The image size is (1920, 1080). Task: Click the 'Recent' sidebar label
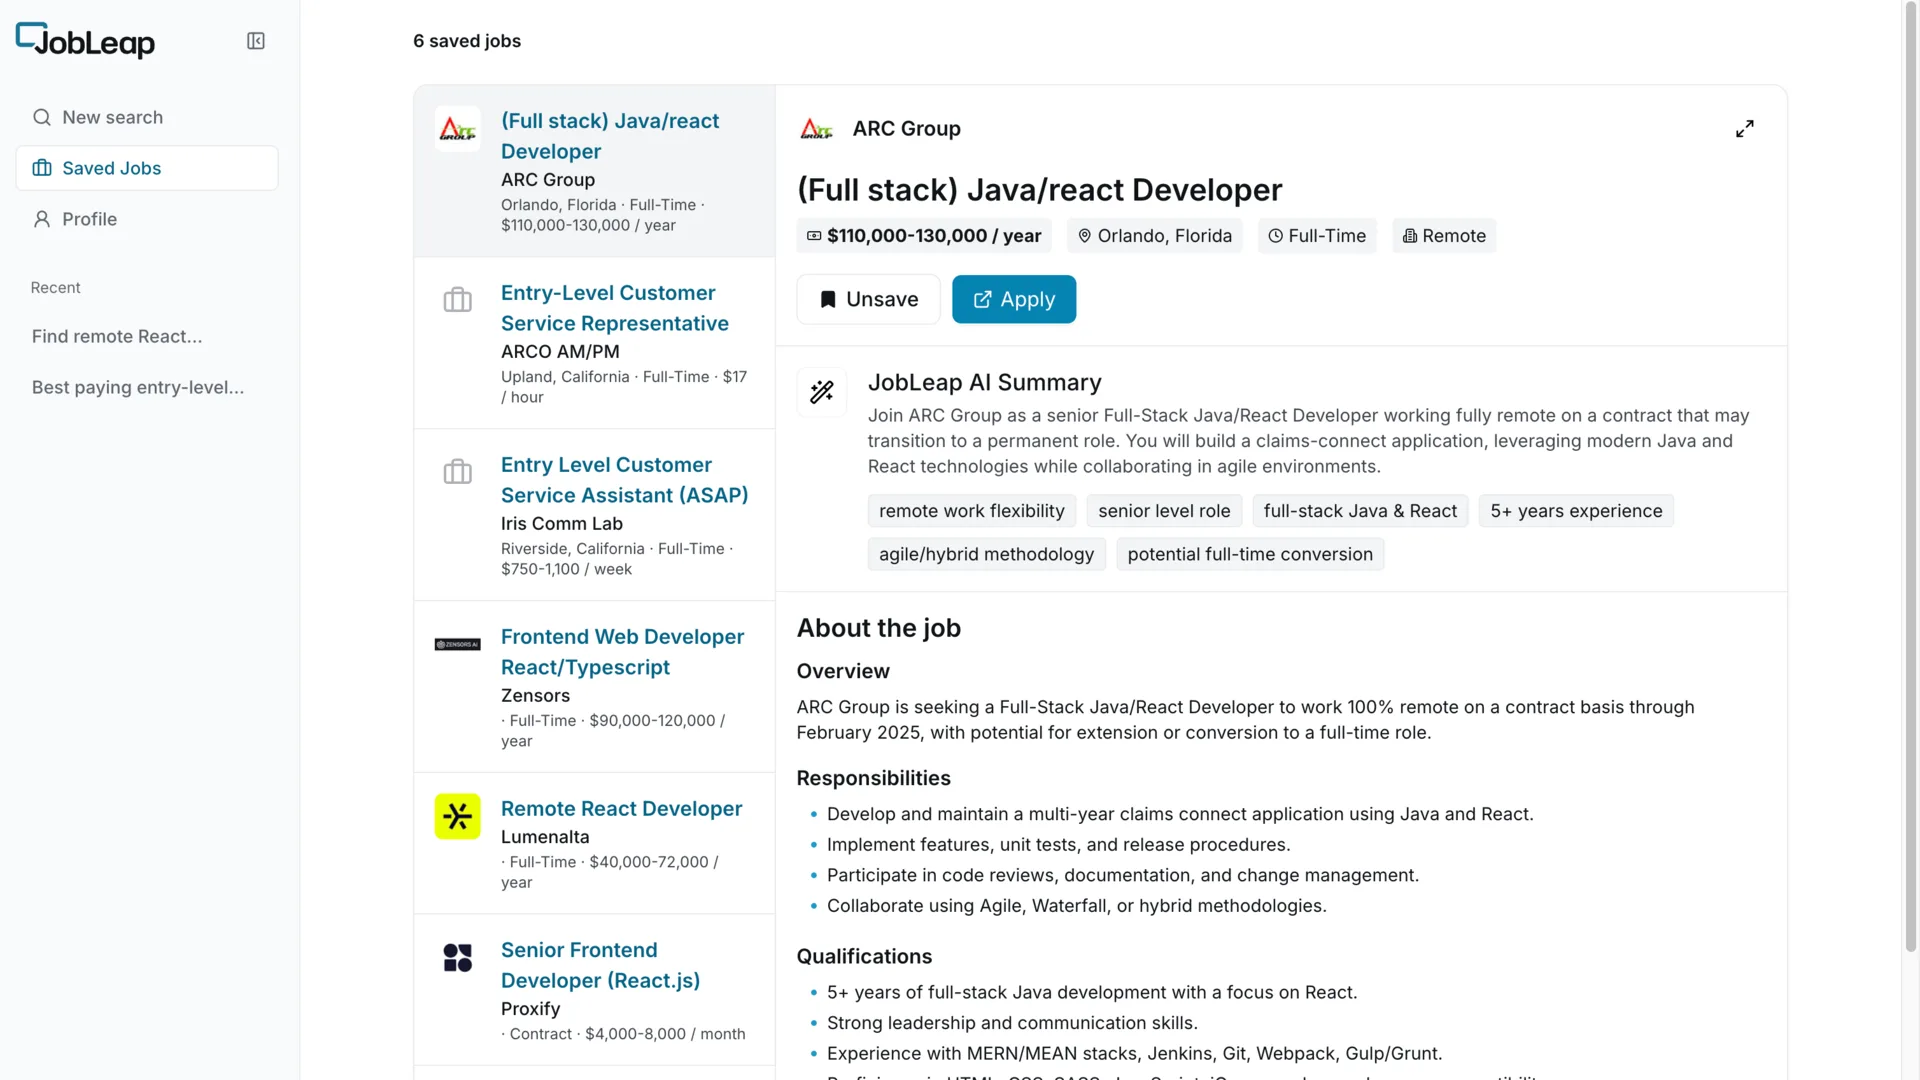56,288
